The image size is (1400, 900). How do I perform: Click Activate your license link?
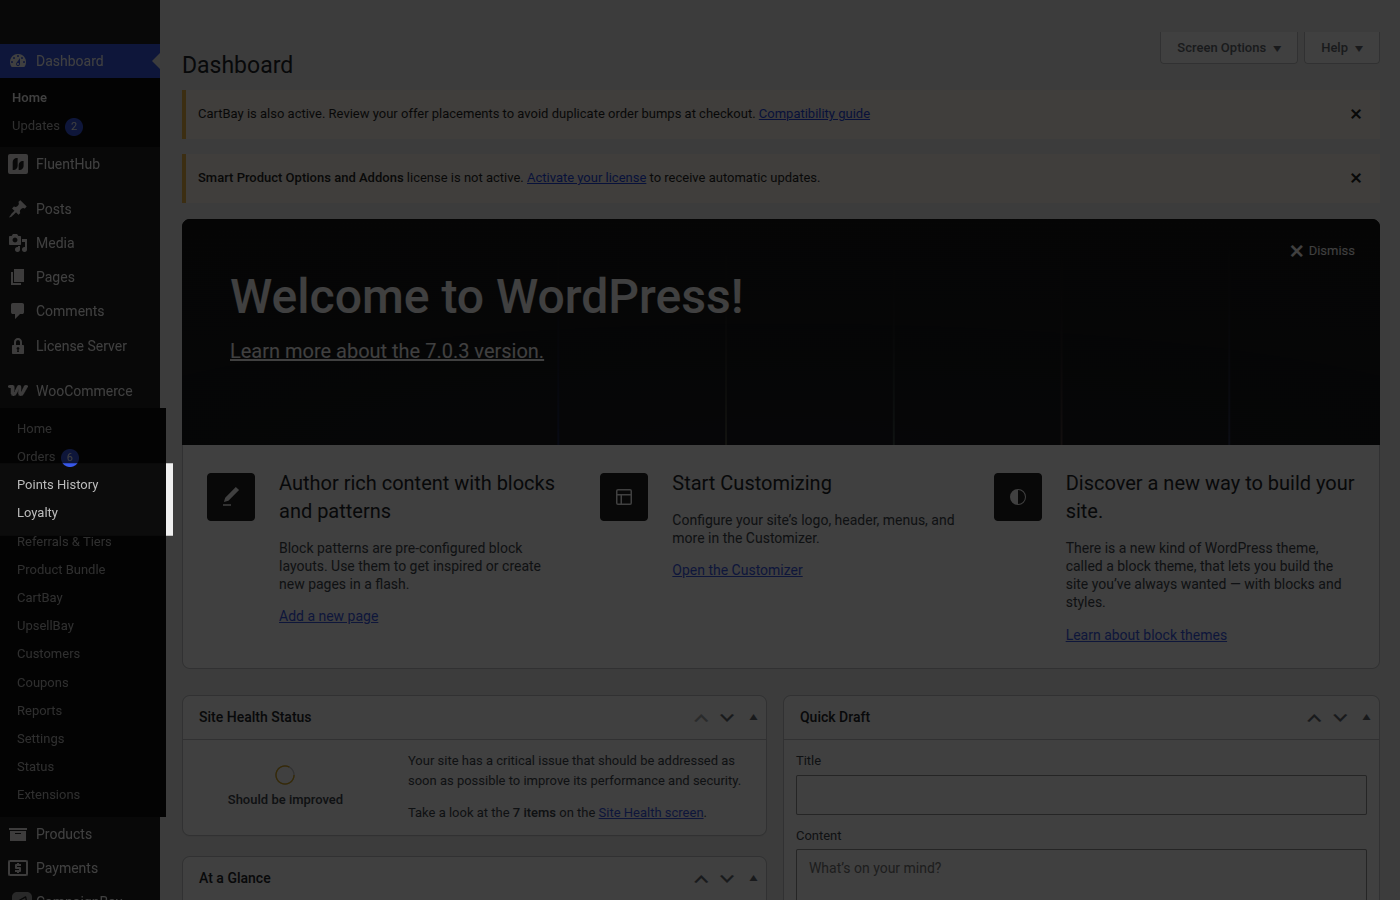pyautogui.click(x=586, y=178)
